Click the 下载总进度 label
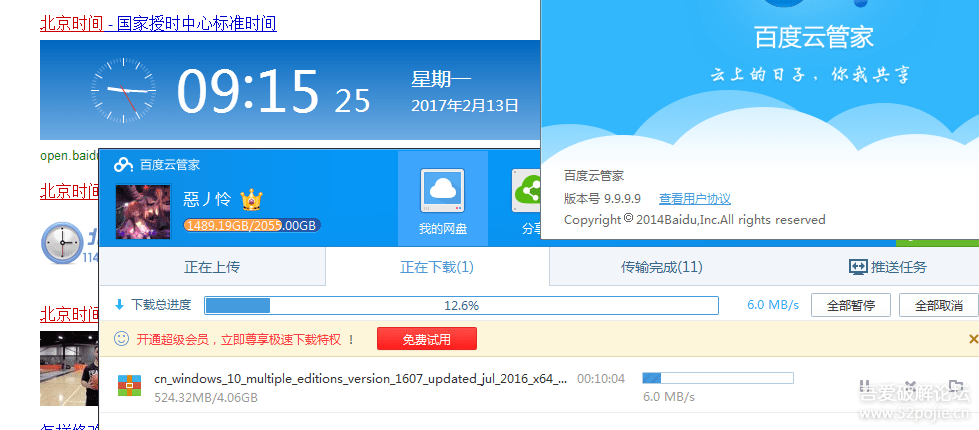979x430 pixels. [x=161, y=305]
